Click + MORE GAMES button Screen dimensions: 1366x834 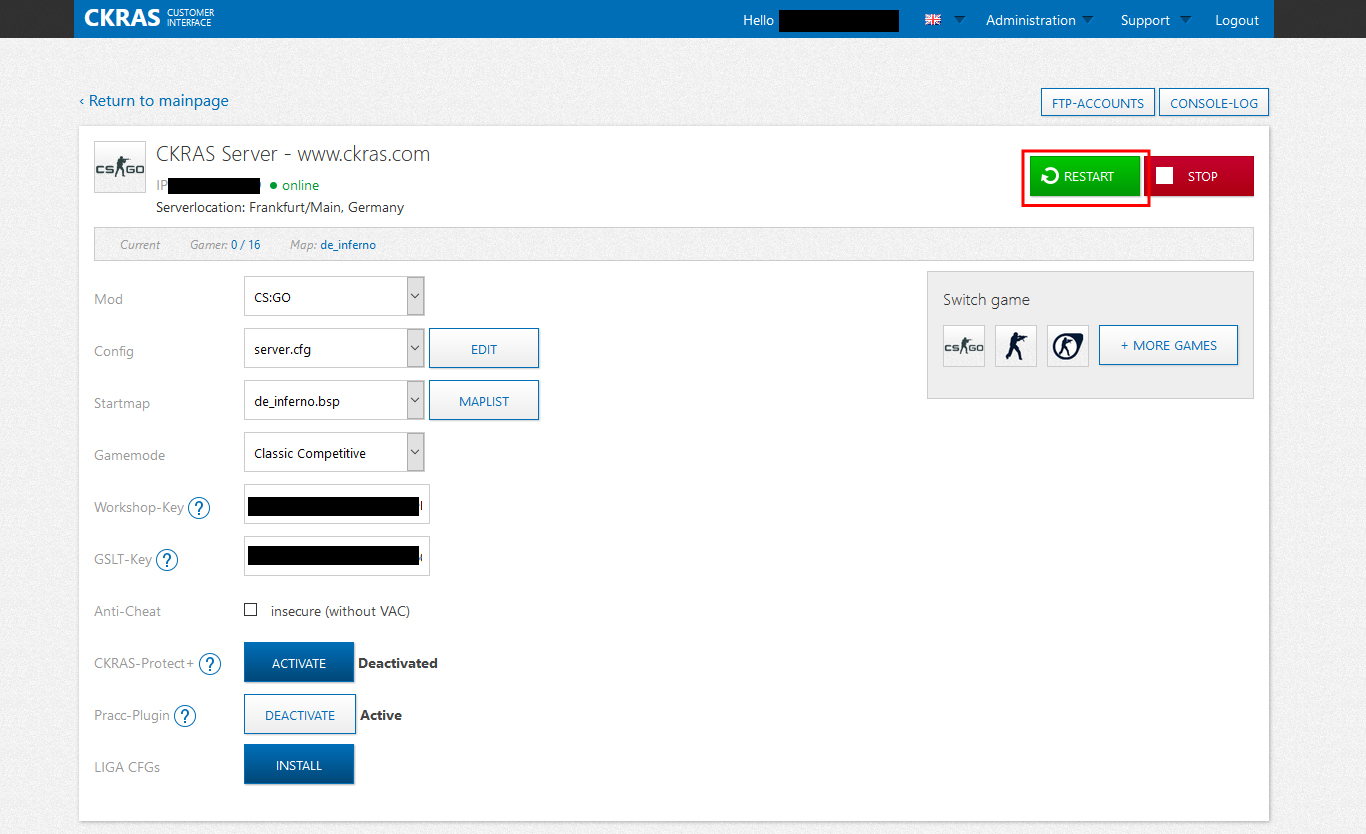pos(1168,345)
